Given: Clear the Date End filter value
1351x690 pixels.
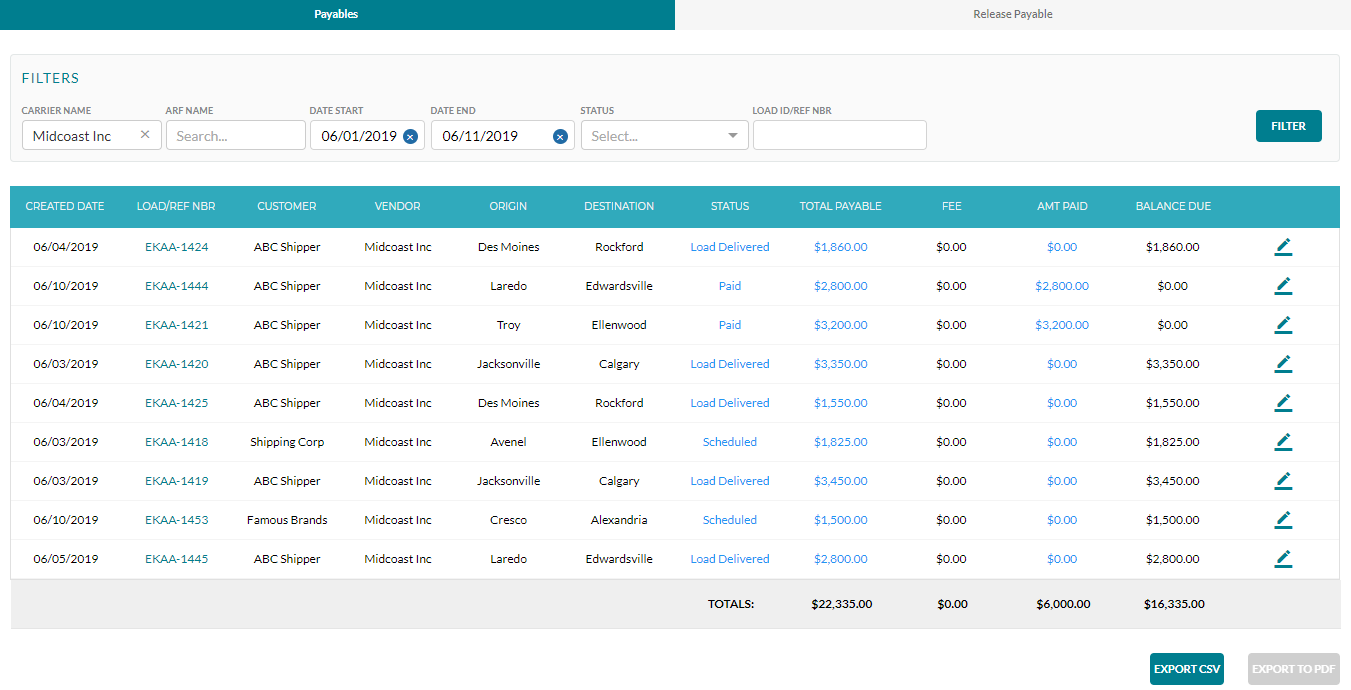Looking at the screenshot, I should point(560,137).
